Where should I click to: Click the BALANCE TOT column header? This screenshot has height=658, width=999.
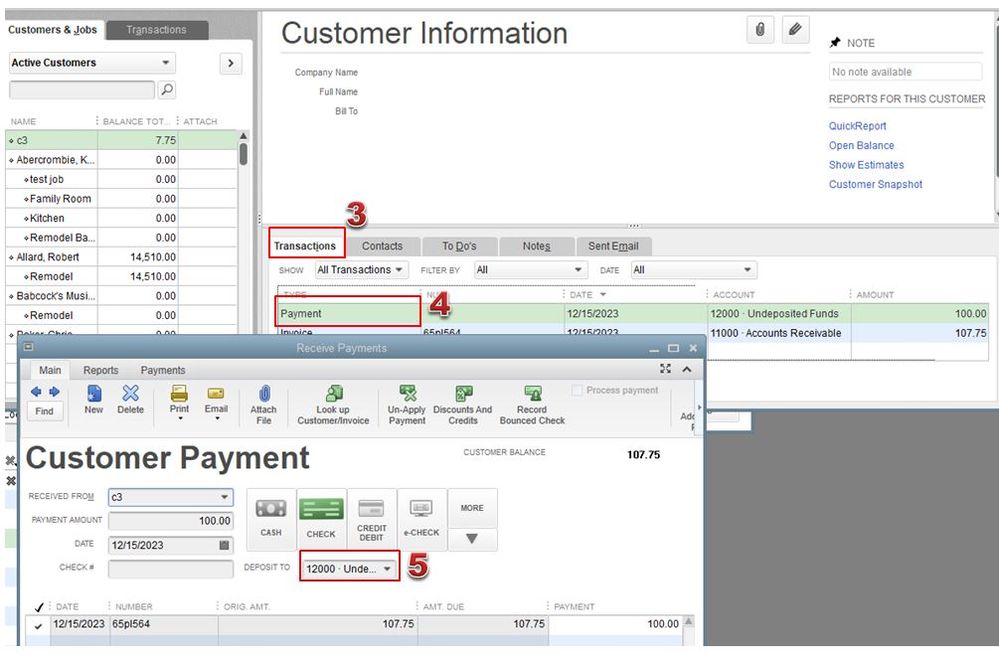(135, 121)
